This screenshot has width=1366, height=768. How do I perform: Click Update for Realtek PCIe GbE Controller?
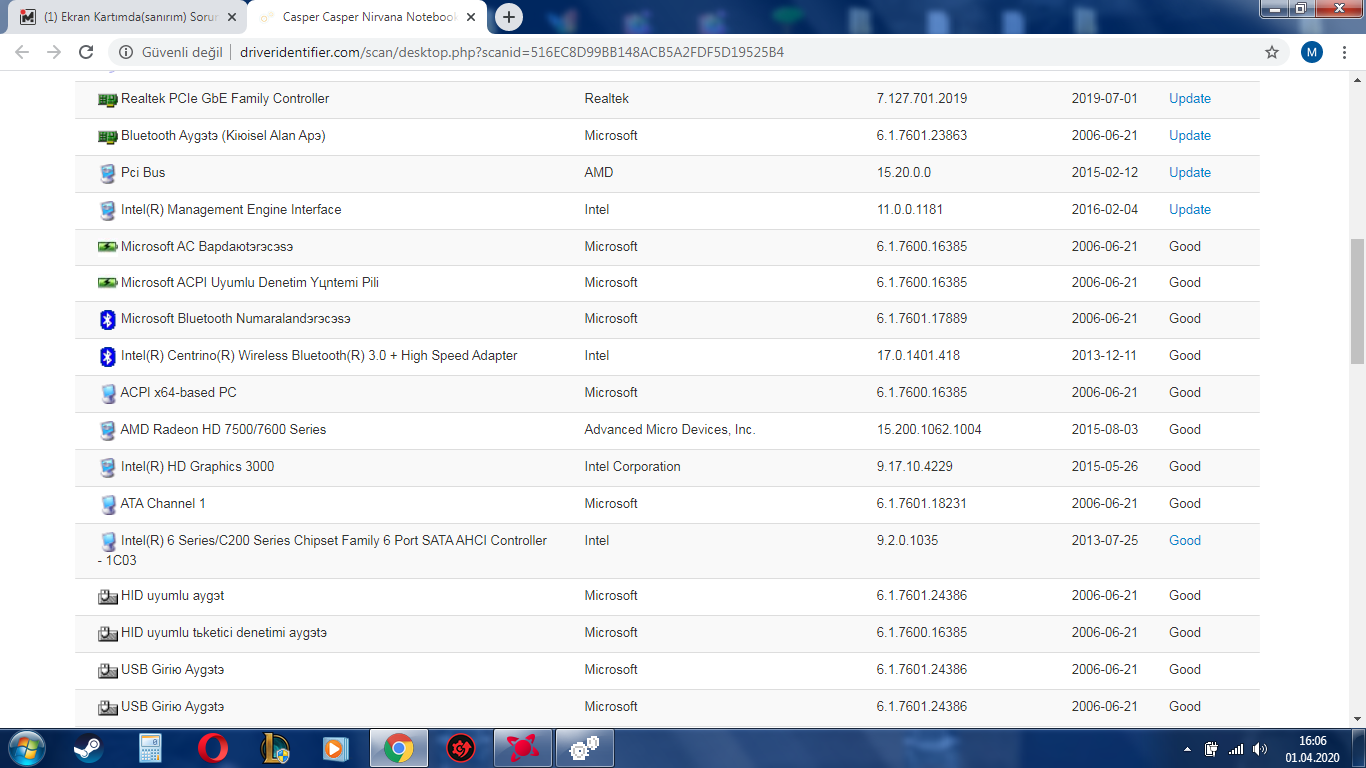click(1190, 99)
